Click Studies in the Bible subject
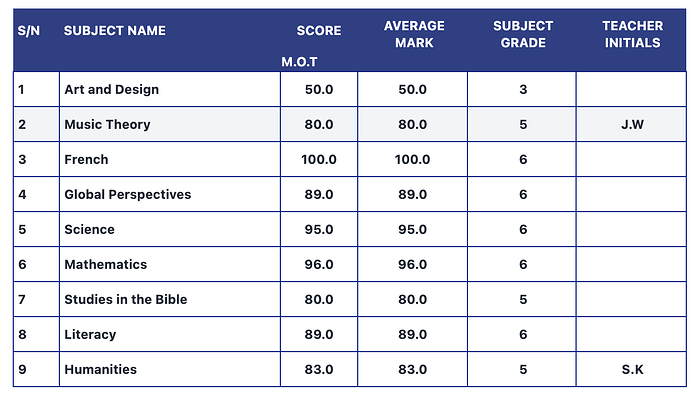This screenshot has height=401, width=690. (125, 300)
